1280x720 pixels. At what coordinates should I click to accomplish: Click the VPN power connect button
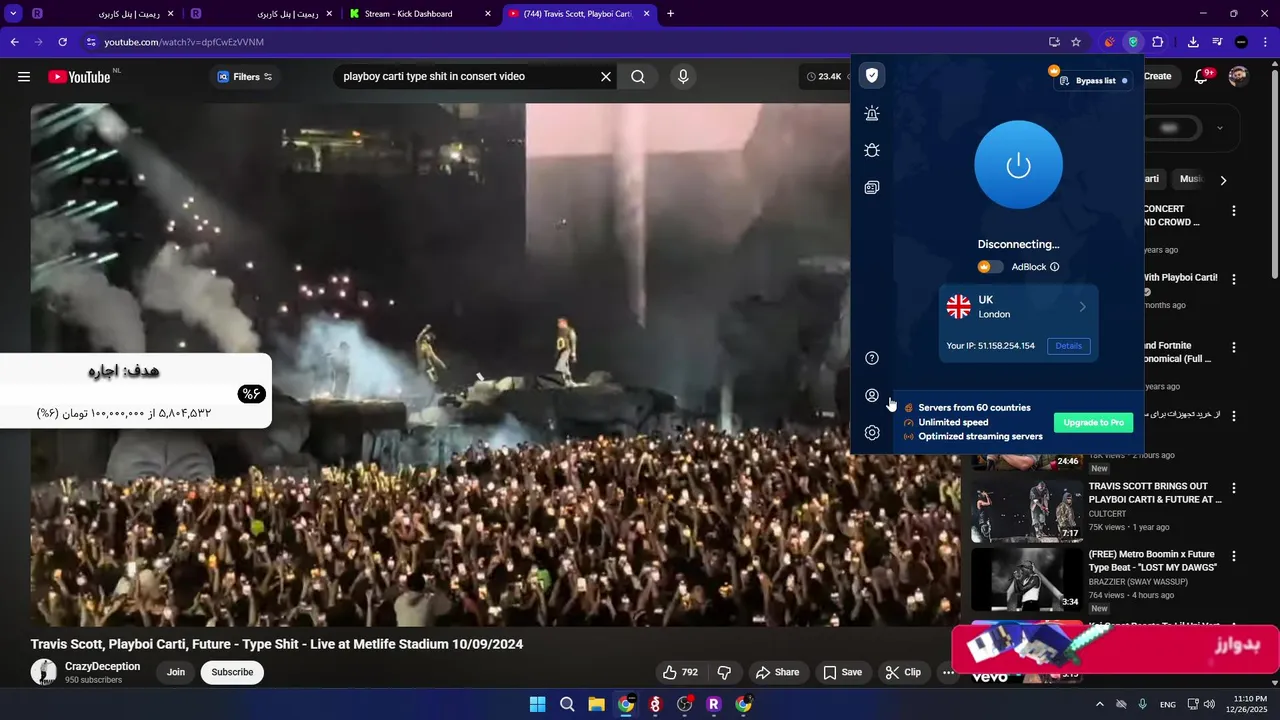point(1018,165)
